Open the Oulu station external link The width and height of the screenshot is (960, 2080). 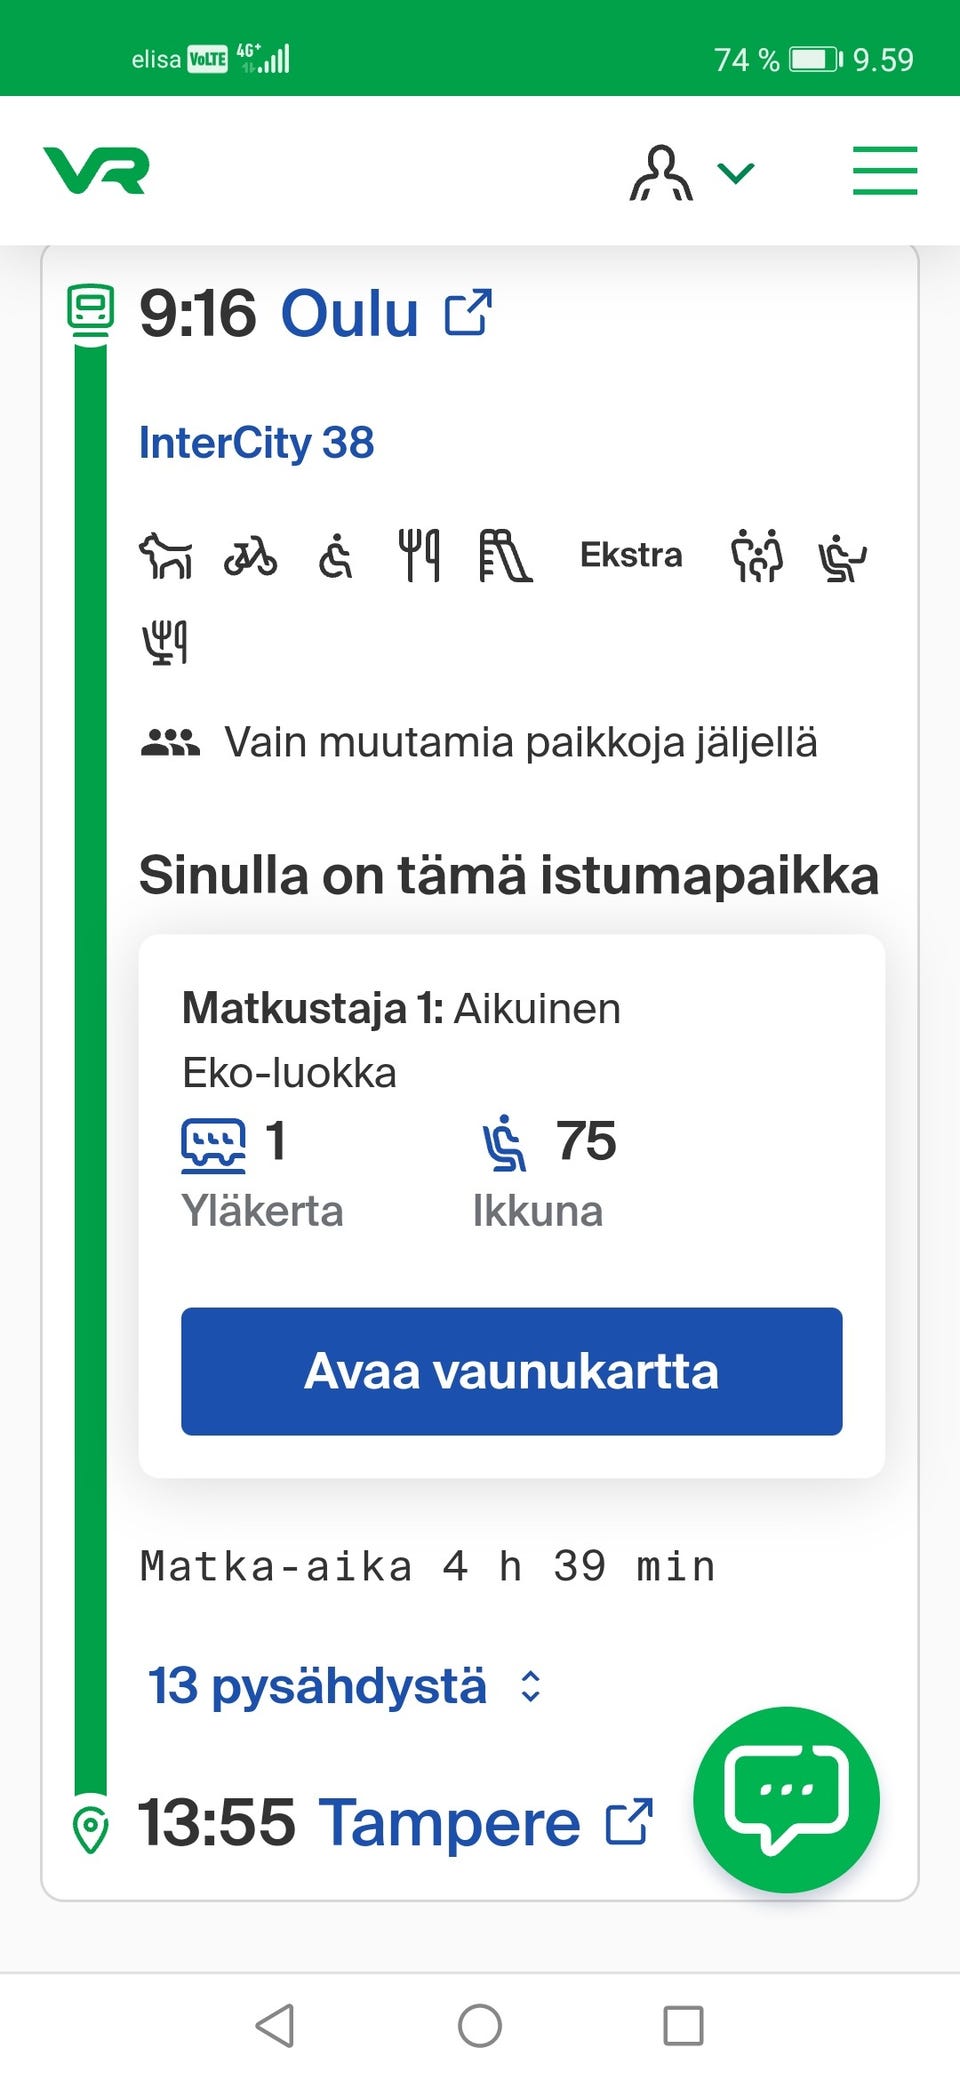(x=469, y=311)
